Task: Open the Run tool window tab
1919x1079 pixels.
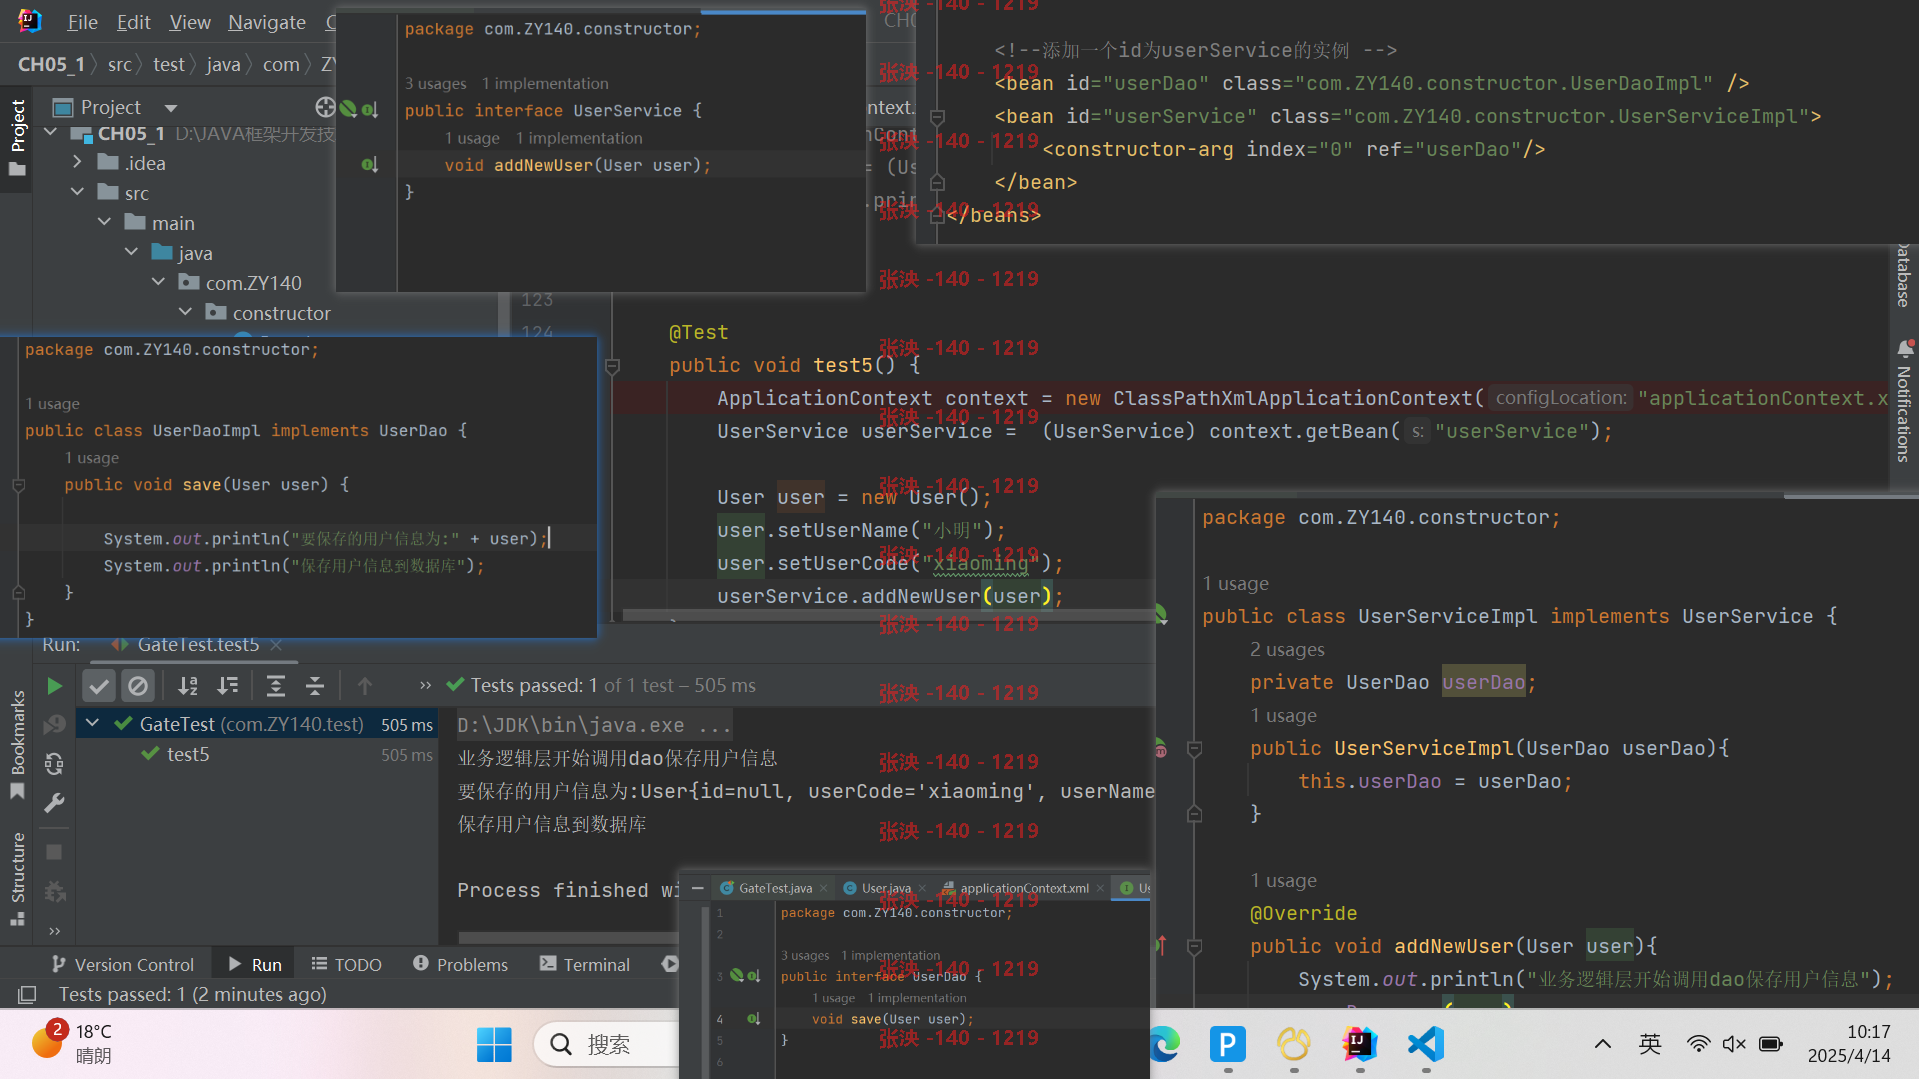Action: tap(255, 964)
